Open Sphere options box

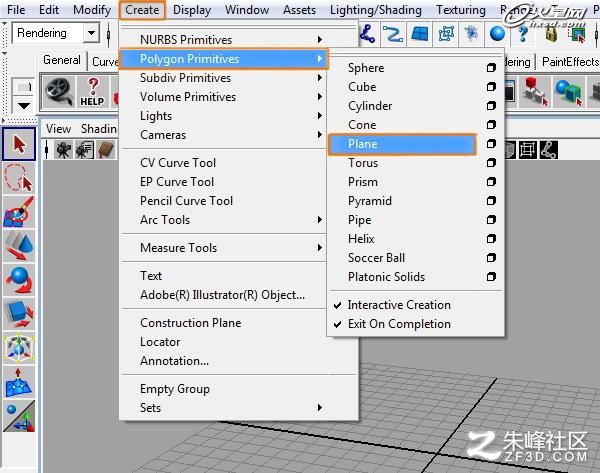(x=491, y=68)
